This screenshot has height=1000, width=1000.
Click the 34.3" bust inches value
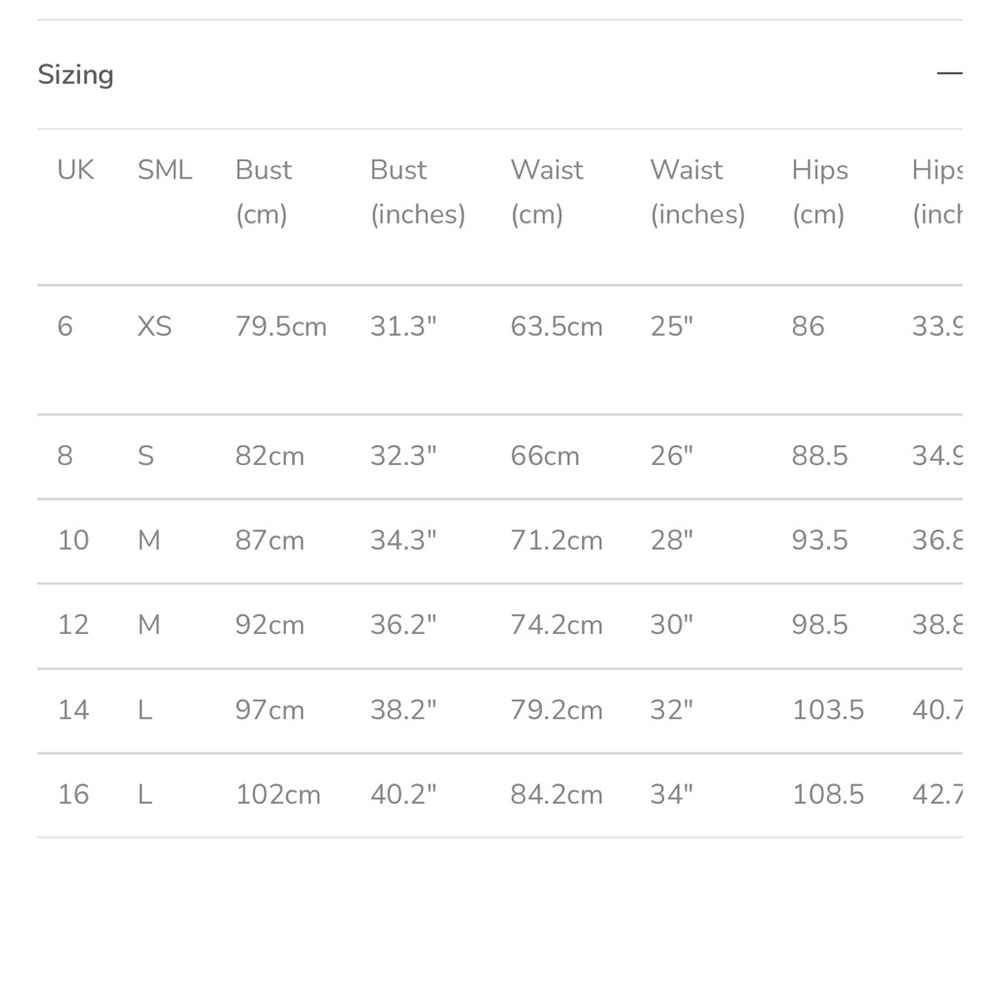click(403, 540)
